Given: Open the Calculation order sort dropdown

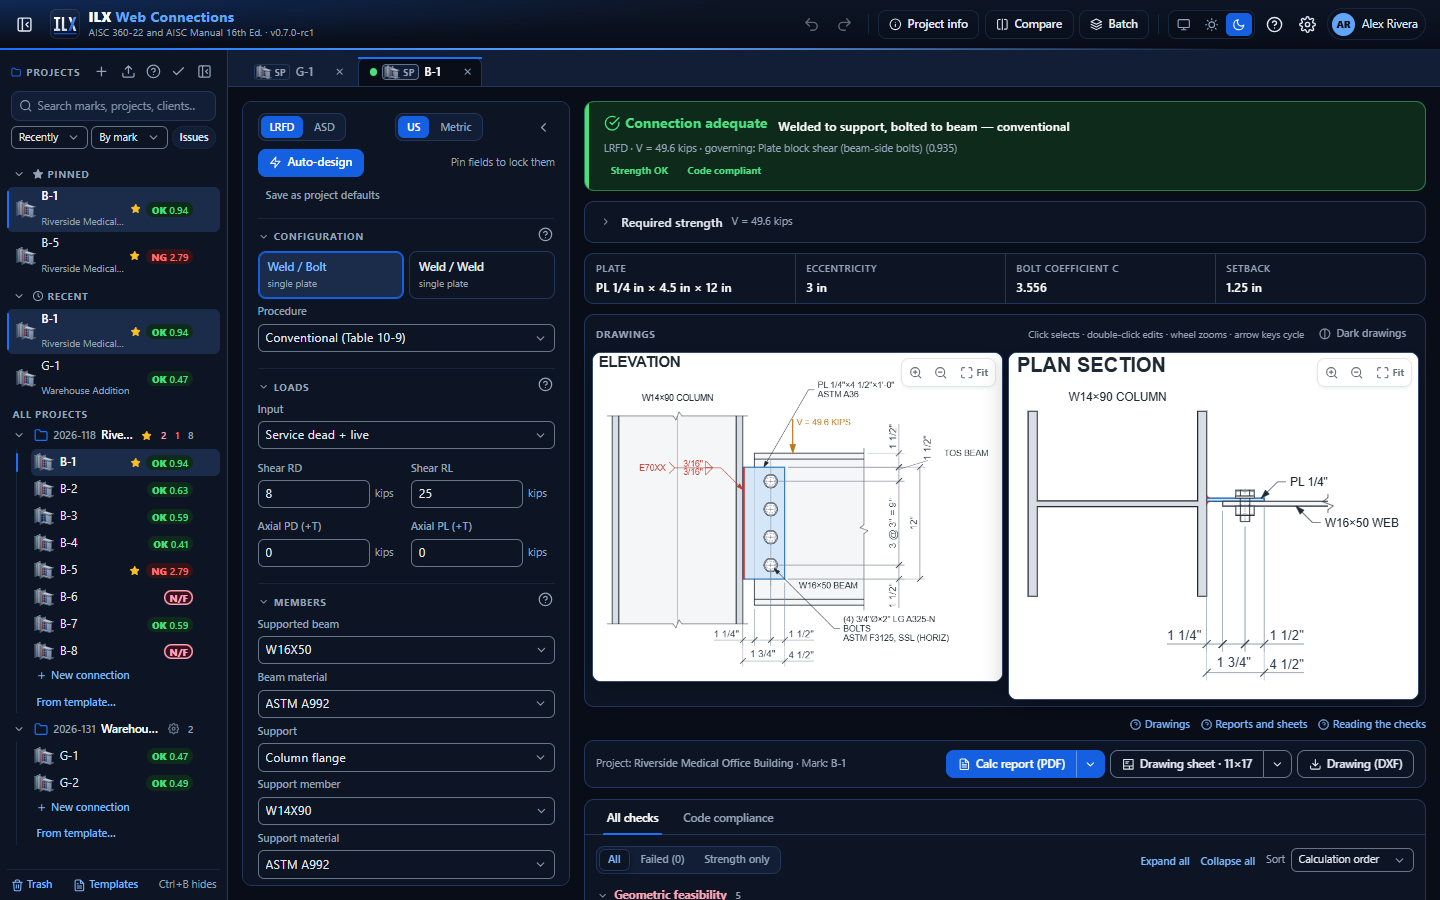Looking at the screenshot, I should click(1352, 860).
